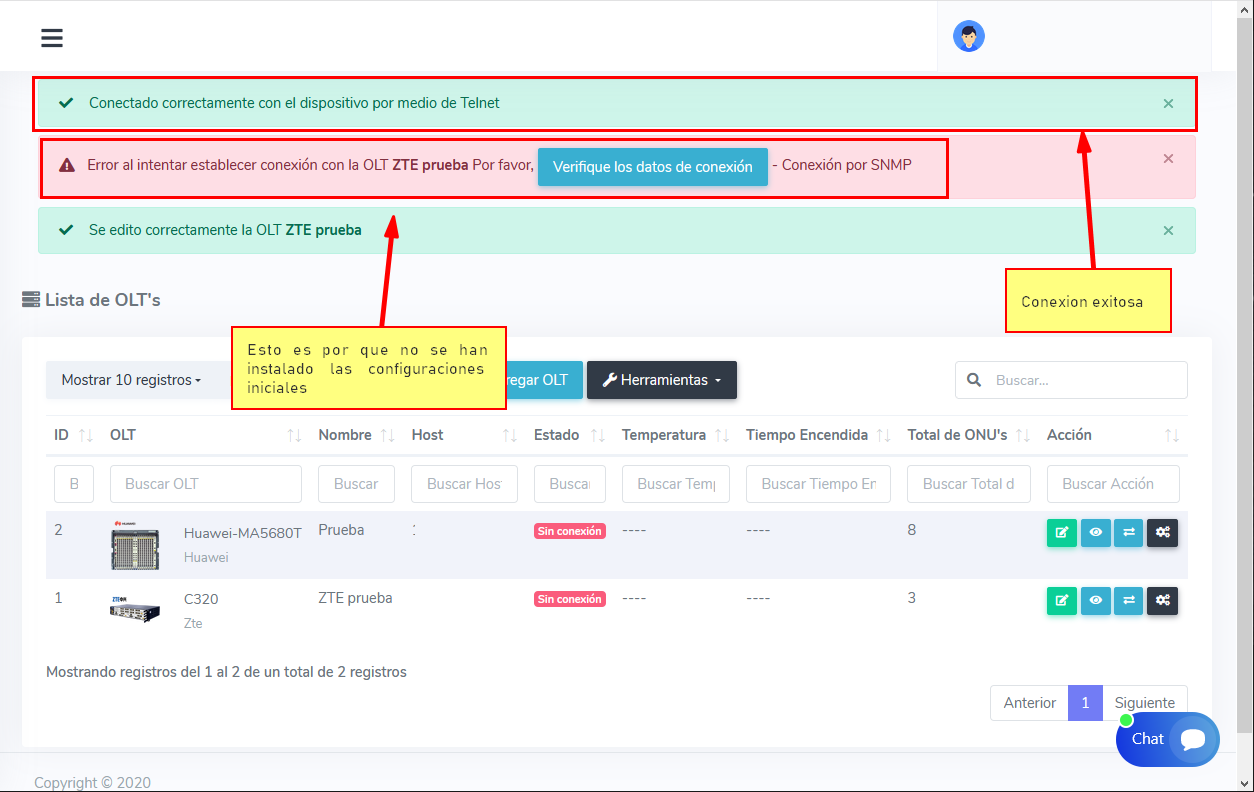The height and width of the screenshot is (792, 1254).
Task: View details of the ZTE C320 OLT
Action: 1095,601
